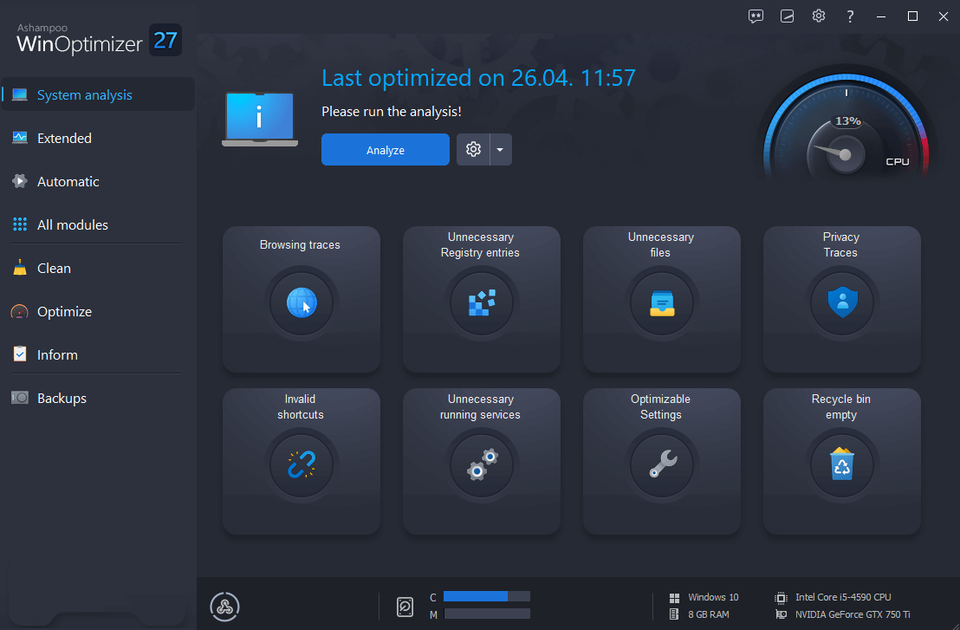Open the Unnecessary files cleaner icon
The width and height of the screenshot is (960, 630).
[661, 303]
